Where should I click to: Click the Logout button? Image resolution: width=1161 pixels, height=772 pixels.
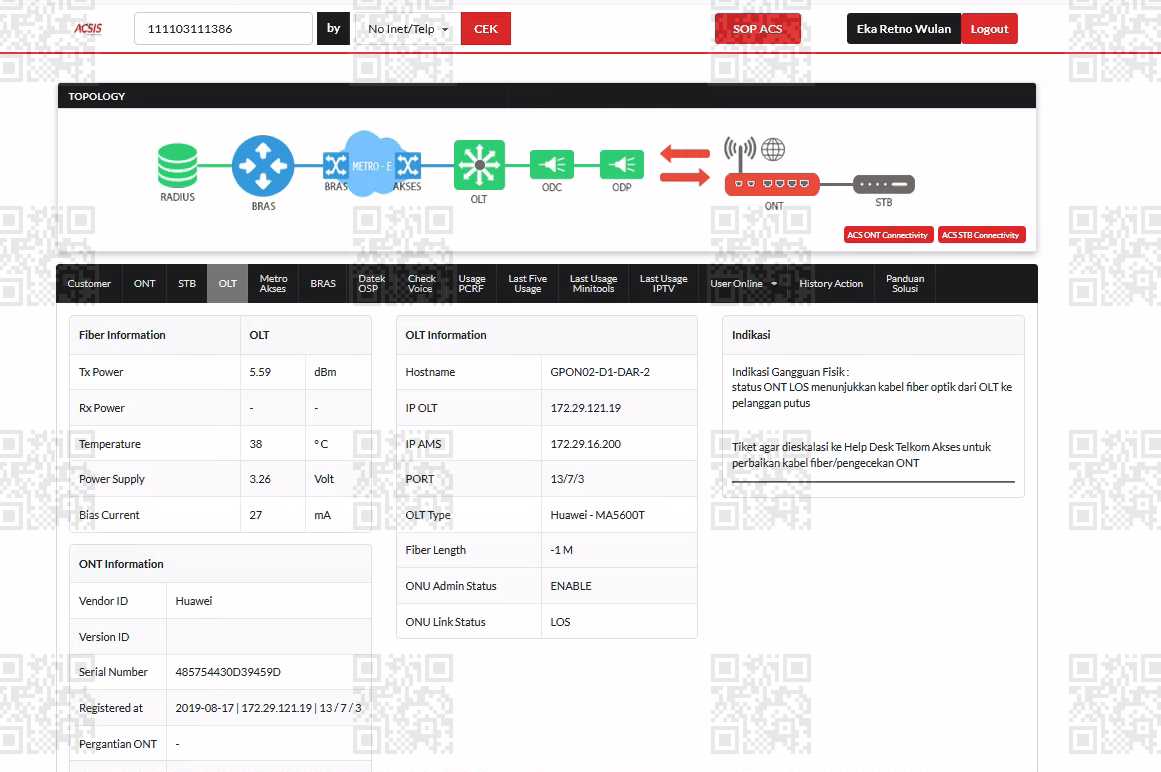[x=989, y=29]
